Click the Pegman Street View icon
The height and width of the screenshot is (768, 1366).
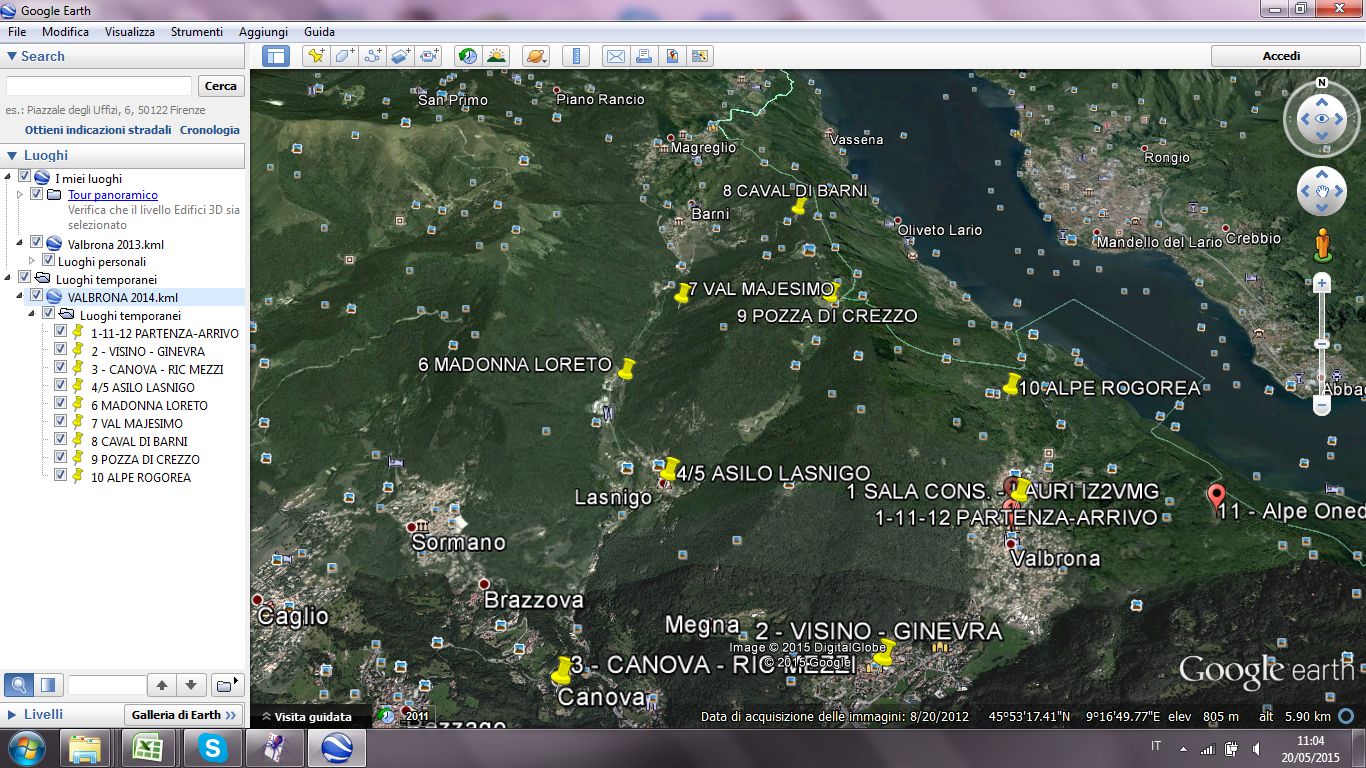(1322, 244)
